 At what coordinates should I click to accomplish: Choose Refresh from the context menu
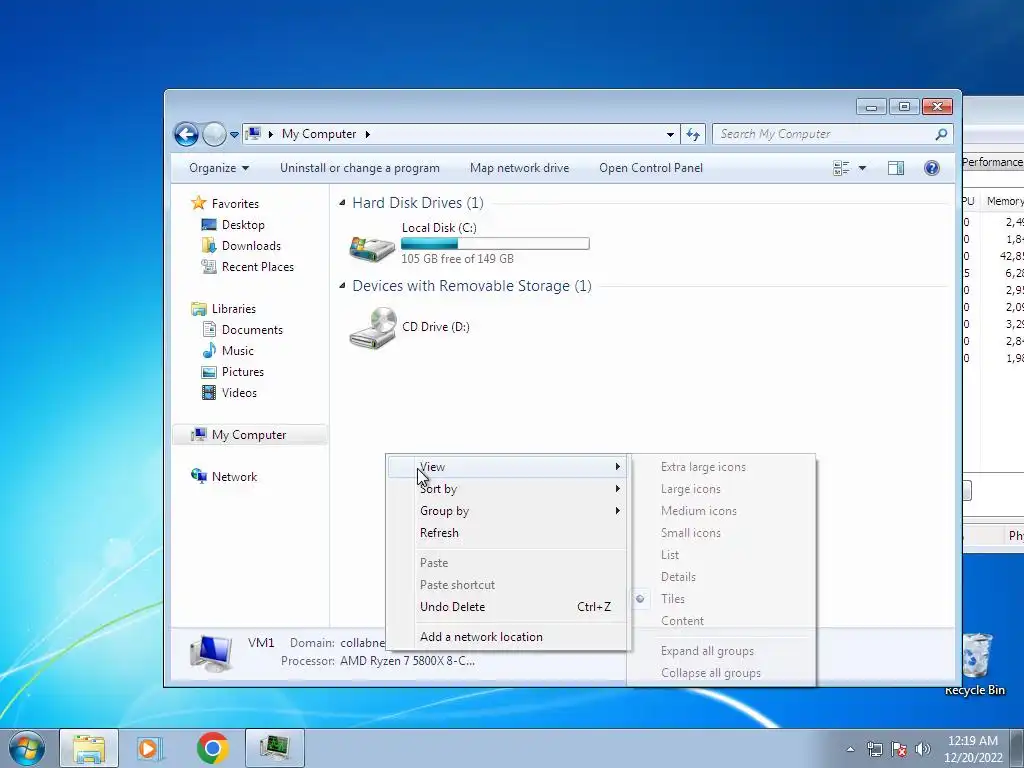pyautogui.click(x=507, y=533)
